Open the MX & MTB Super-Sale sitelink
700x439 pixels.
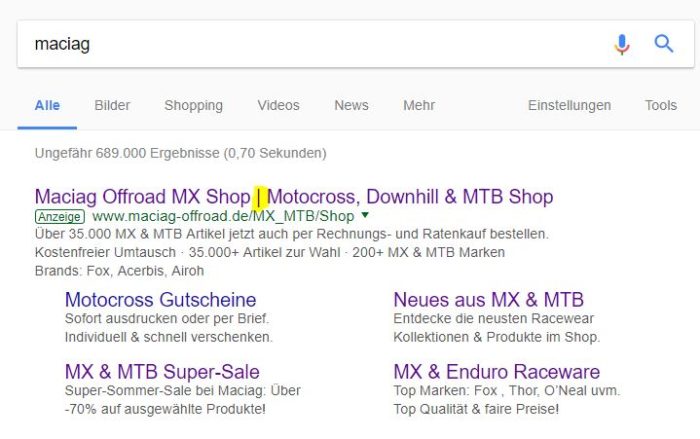[x=162, y=372]
